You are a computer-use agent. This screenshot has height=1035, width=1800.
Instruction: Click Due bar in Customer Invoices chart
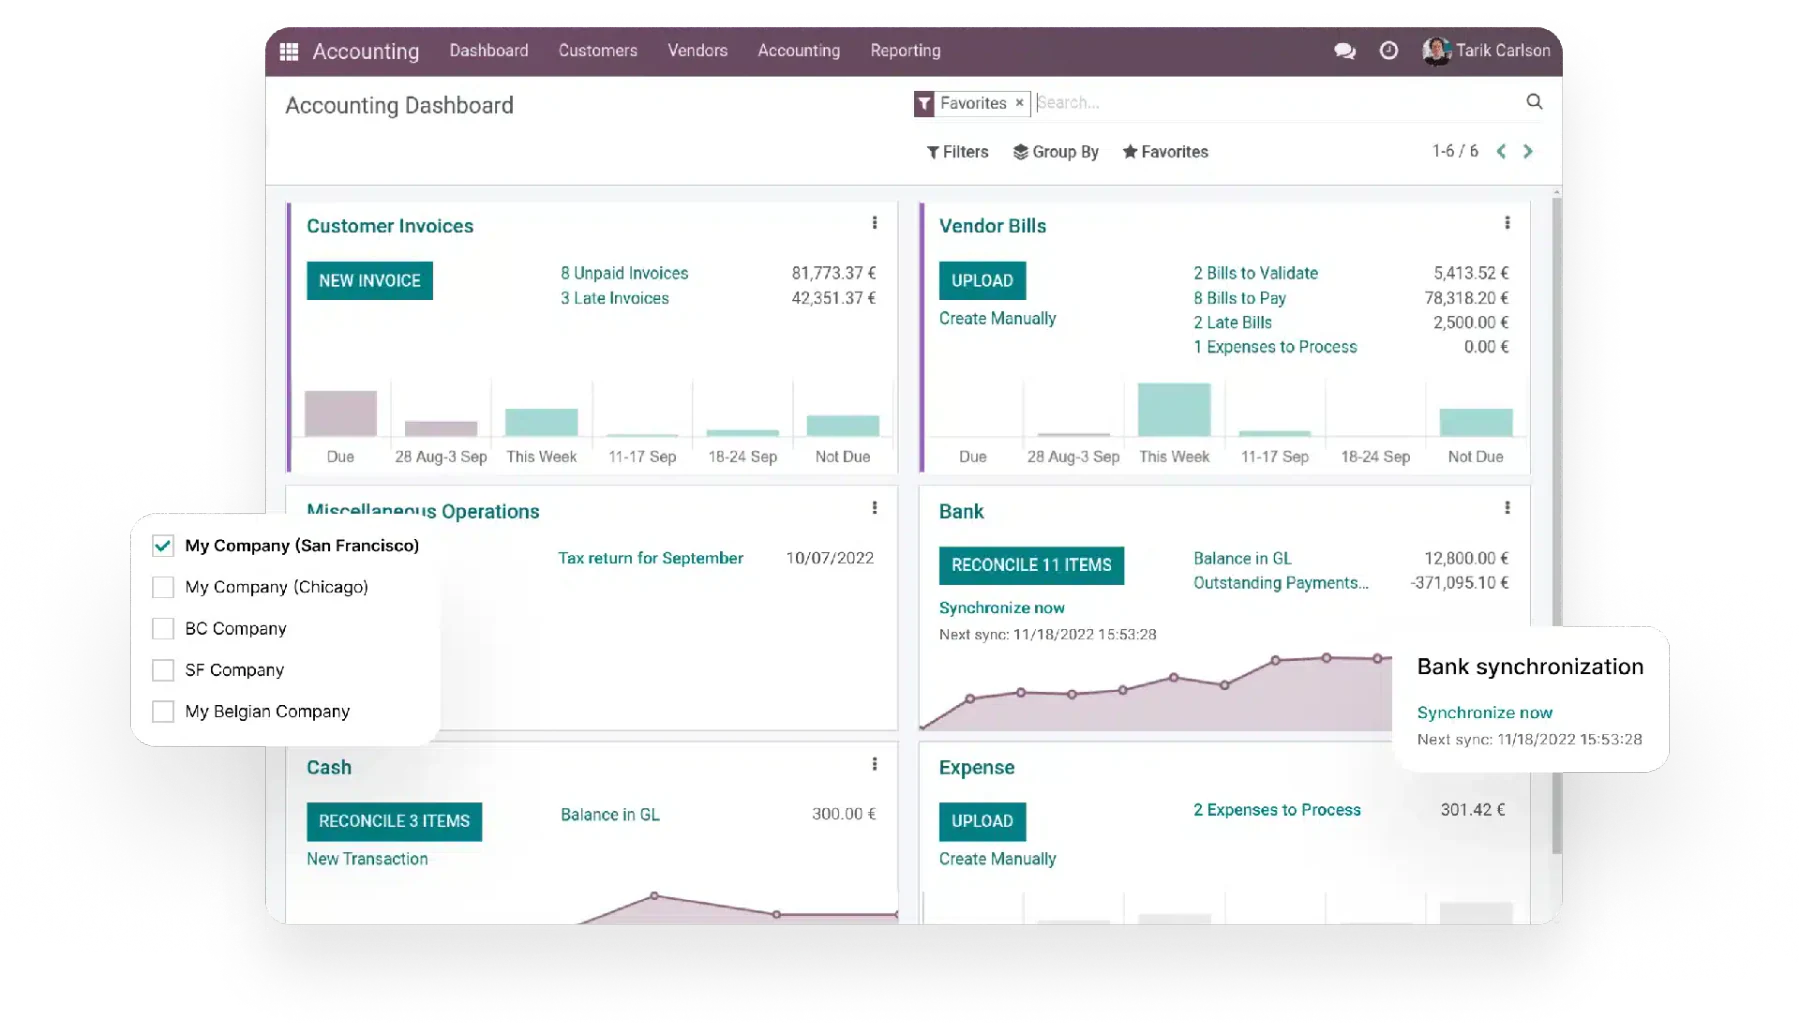click(340, 413)
